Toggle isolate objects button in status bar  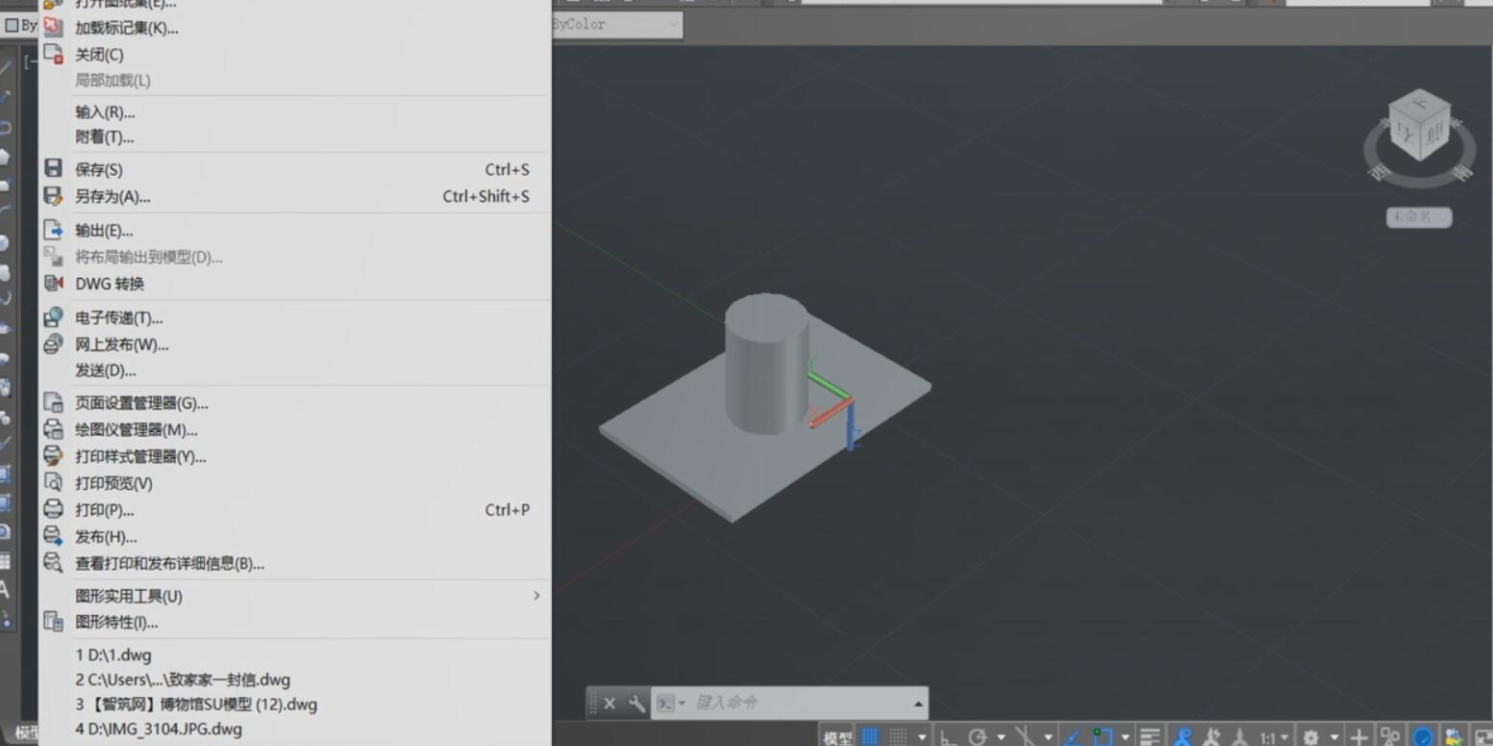pyautogui.click(x=1390, y=738)
